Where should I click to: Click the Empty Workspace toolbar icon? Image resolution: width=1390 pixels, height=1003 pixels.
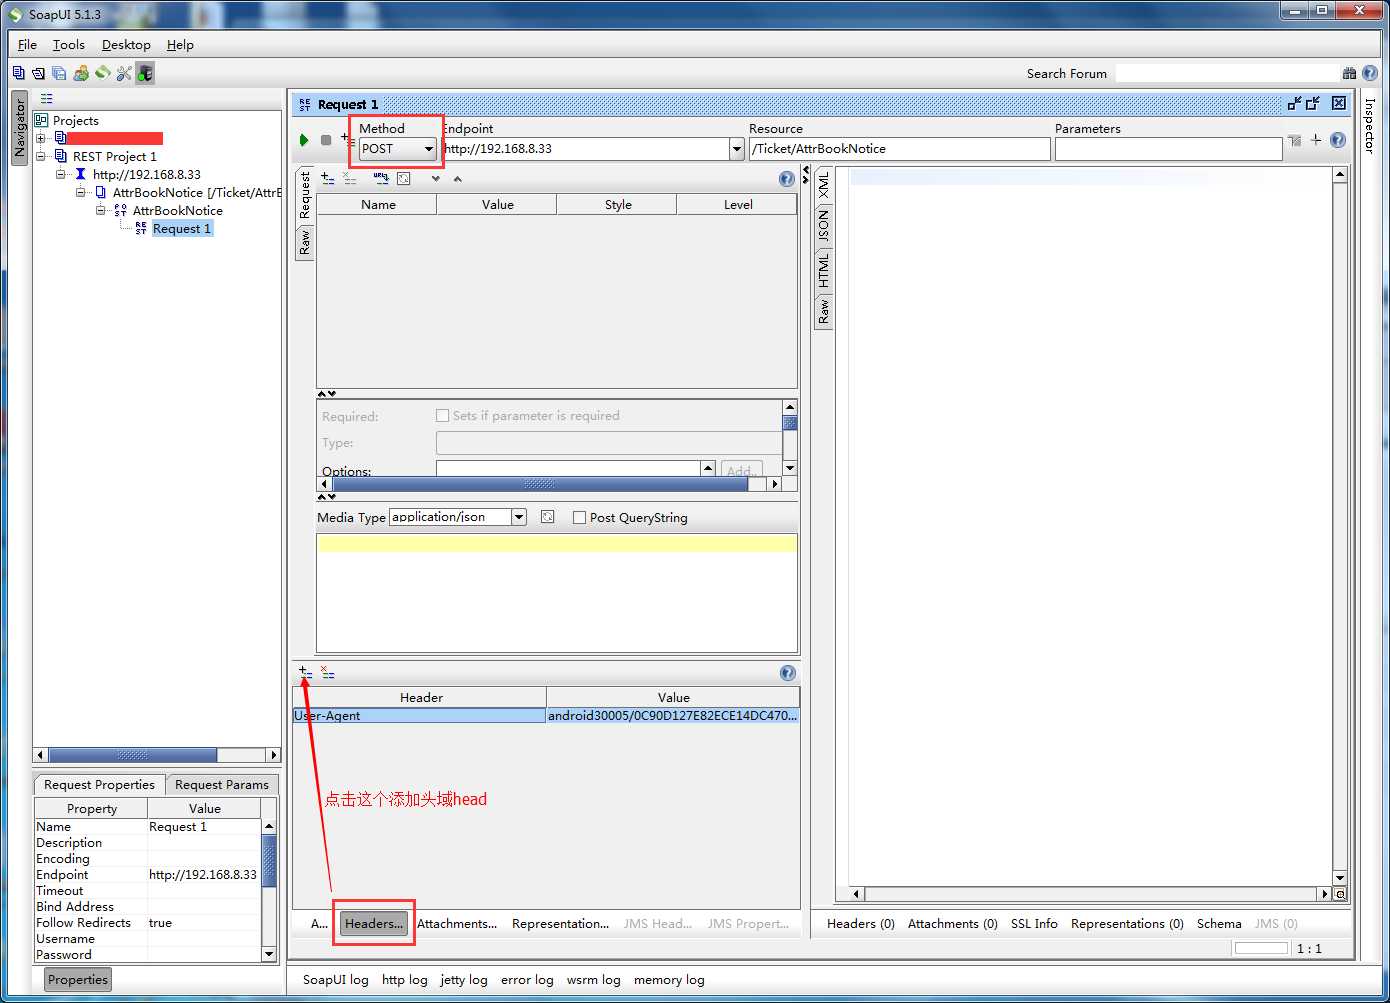tap(19, 73)
